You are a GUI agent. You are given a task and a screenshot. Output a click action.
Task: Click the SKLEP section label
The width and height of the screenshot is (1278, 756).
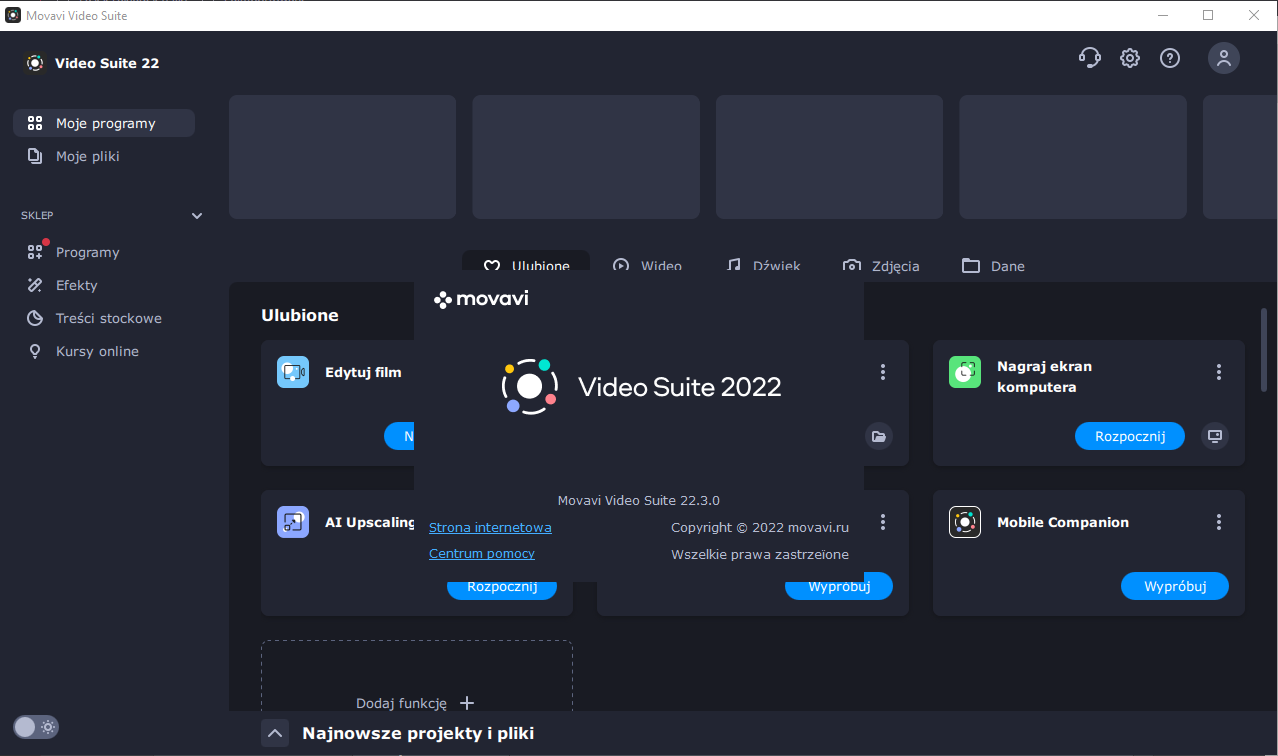(x=37, y=215)
